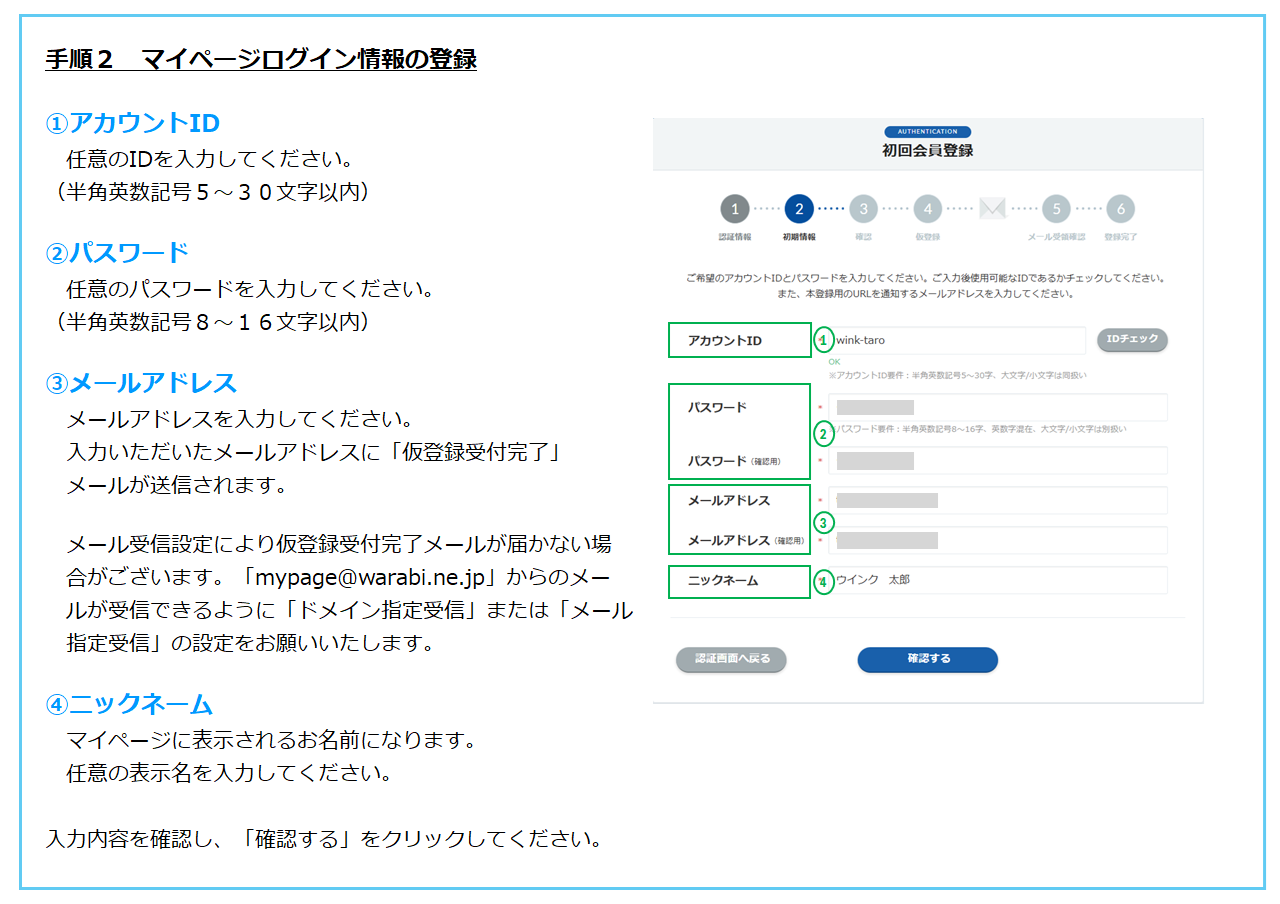Click the AUTHENTICATION badge above the title

pyautogui.click(x=927, y=132)
